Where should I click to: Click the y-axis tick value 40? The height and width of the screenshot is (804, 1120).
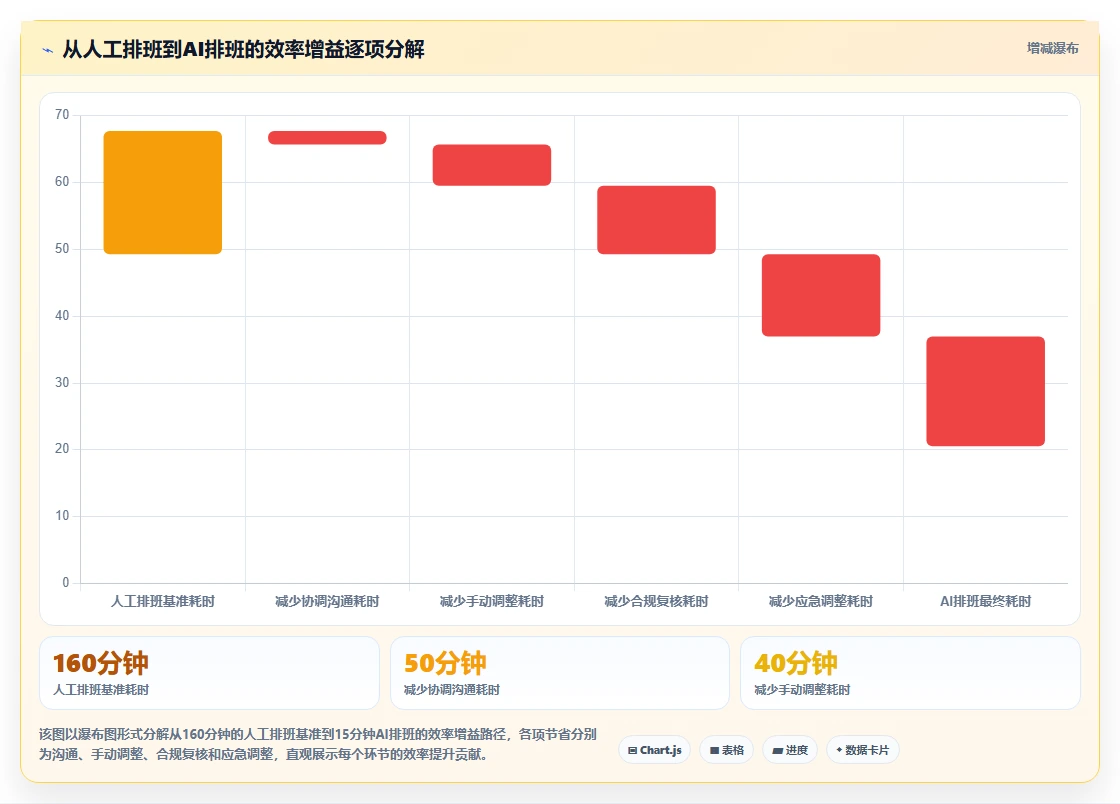(x=62, y=316)
